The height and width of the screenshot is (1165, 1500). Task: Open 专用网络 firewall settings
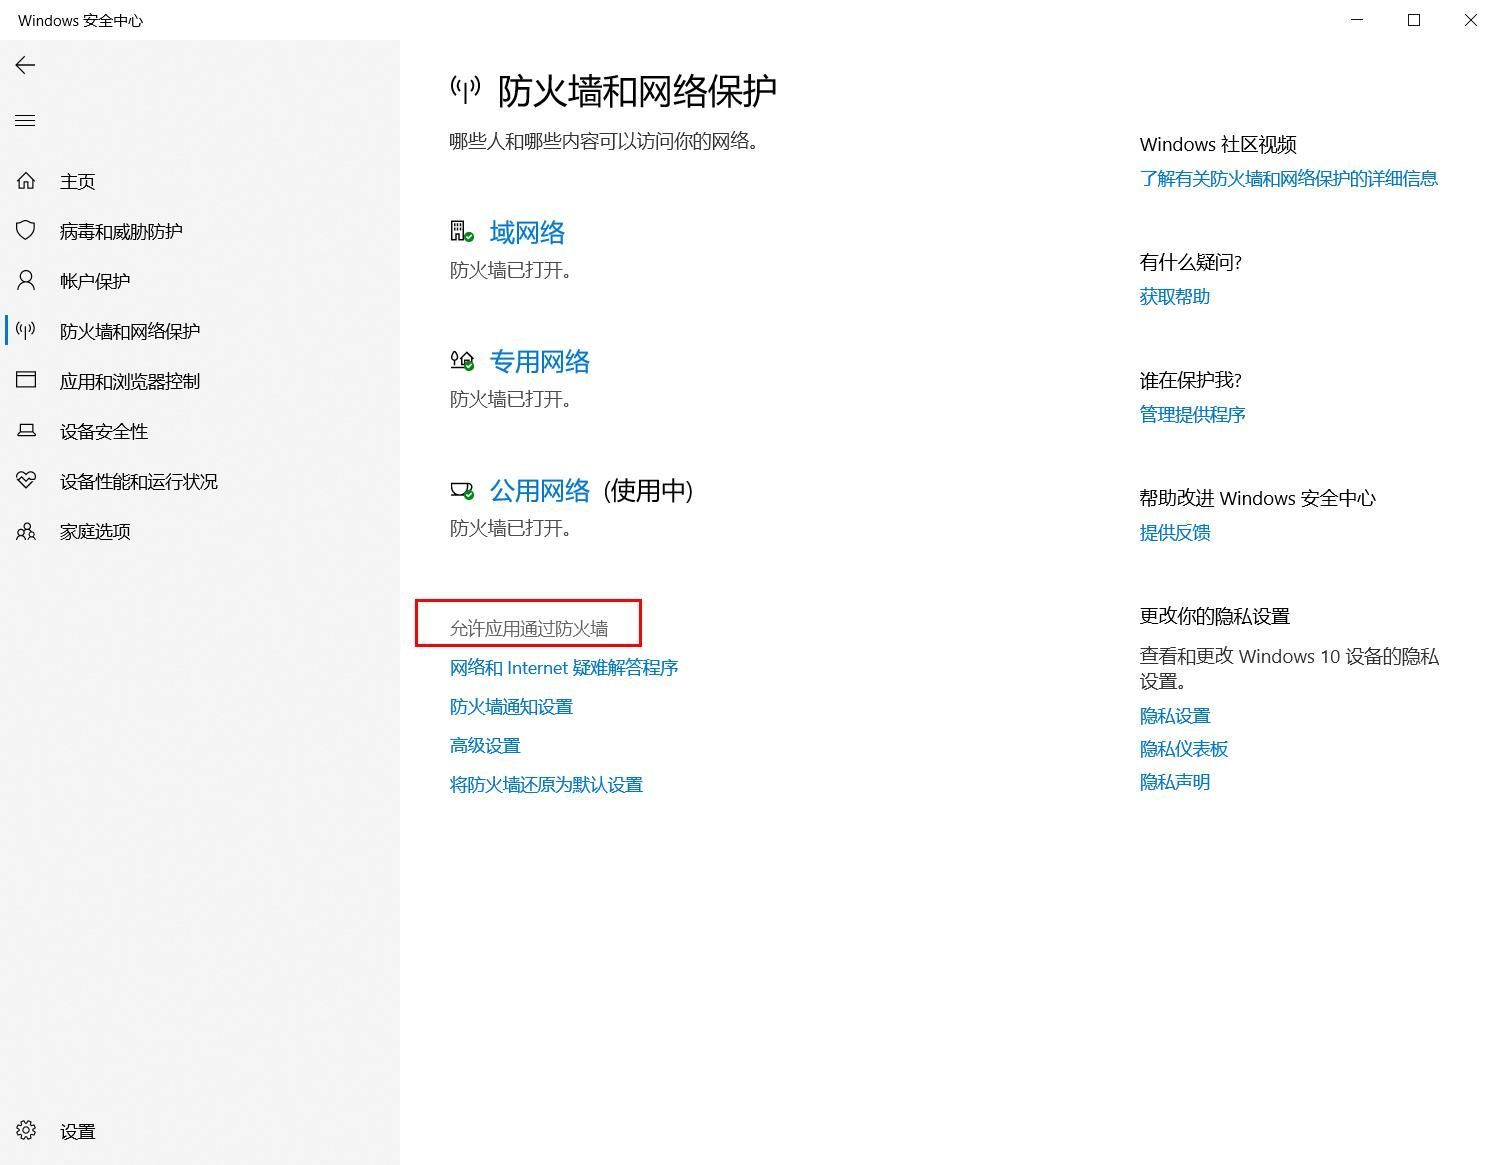(x=540, y=361)
